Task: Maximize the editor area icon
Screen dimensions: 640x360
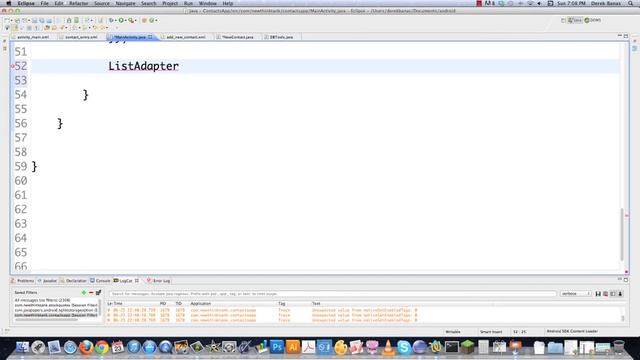Action: click(626, 36)
